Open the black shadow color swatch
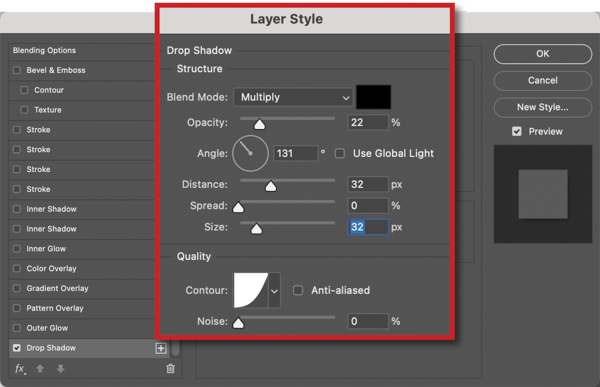600x387 pixels. point(373,97)
